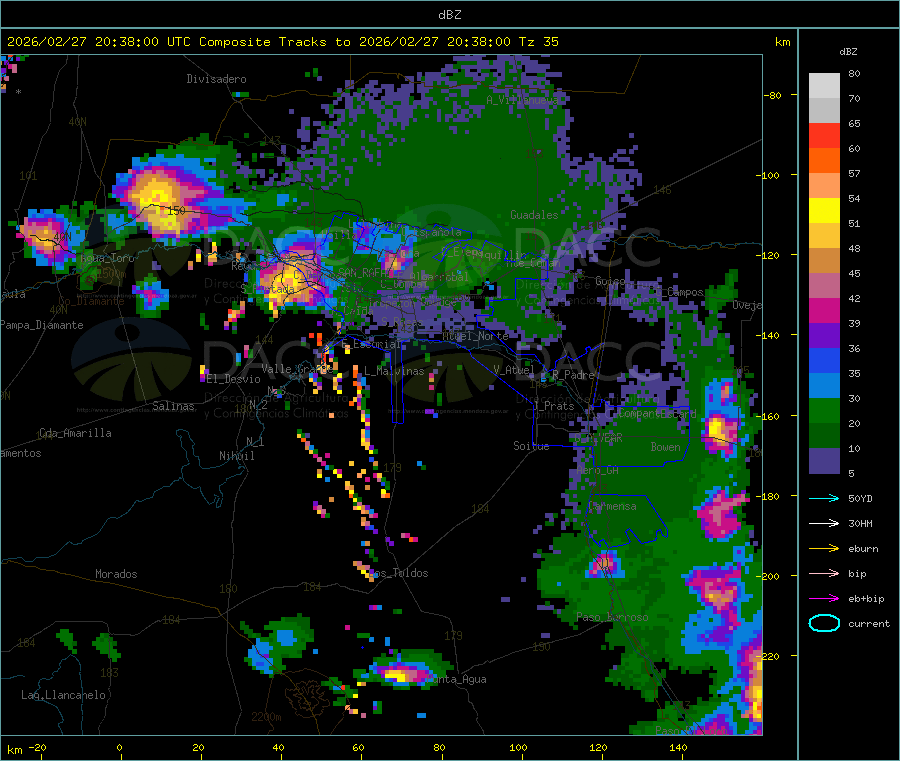Select the purple 36-39 dBZ legend swatch
The image size is (900, 761).
(x=824, y=336)
